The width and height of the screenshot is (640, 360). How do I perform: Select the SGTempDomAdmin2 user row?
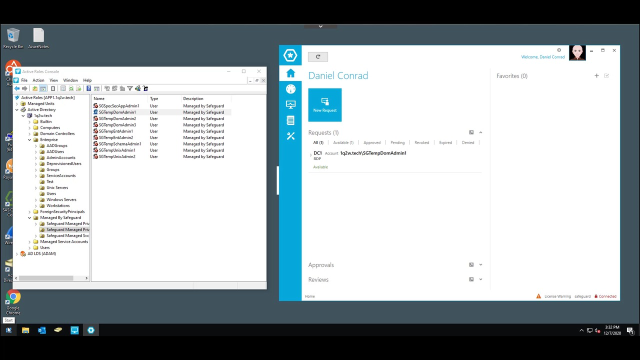(162, 118)
